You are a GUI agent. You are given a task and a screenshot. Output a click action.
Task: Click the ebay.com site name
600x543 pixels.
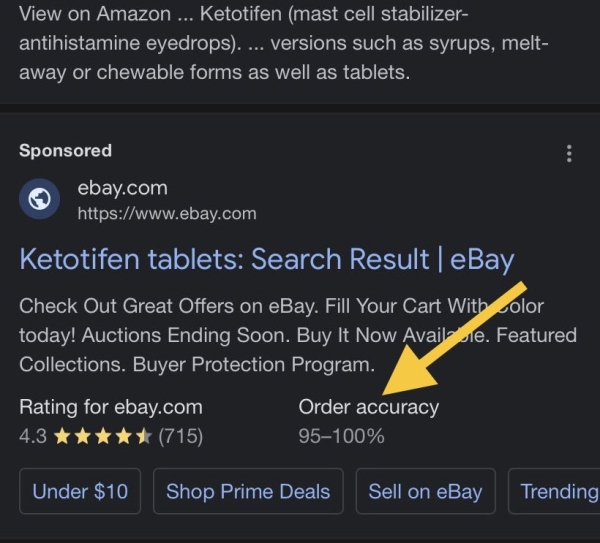(x=123, y=188)
